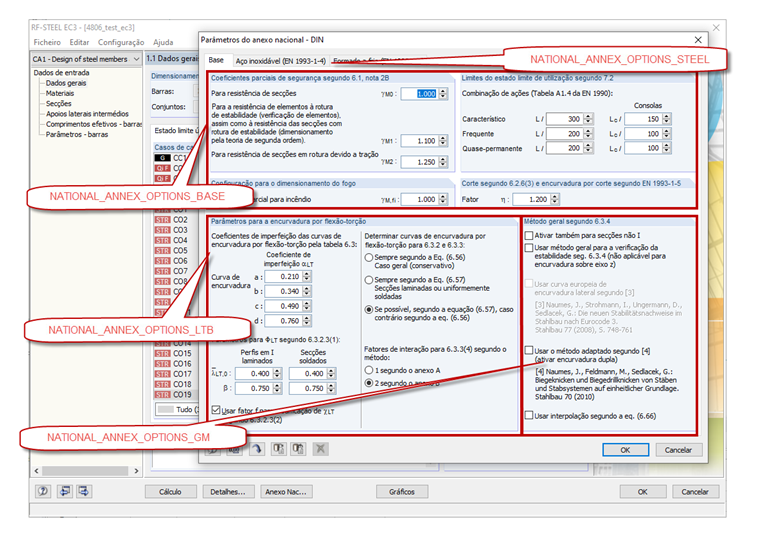Open the Ajuda menu

pyautogui.click(x=163, y=42)
